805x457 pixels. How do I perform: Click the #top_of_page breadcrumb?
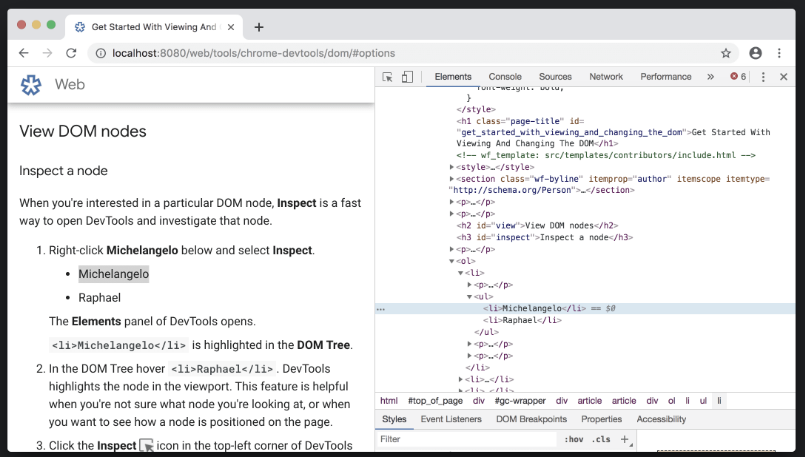(435, 401)
